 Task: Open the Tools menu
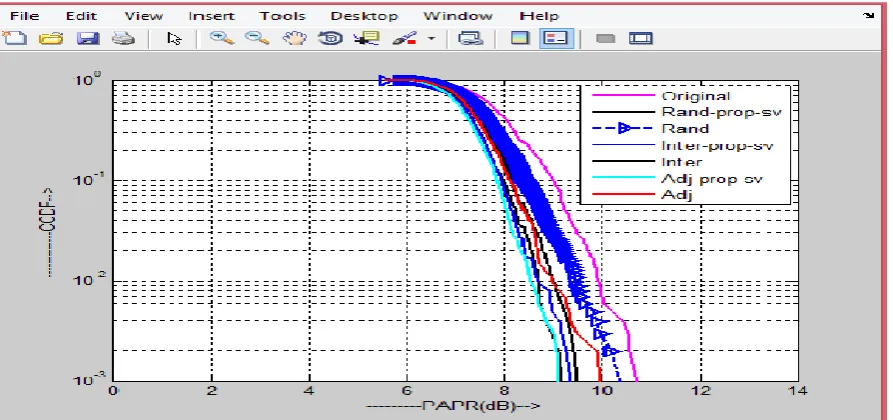(281, 15)
